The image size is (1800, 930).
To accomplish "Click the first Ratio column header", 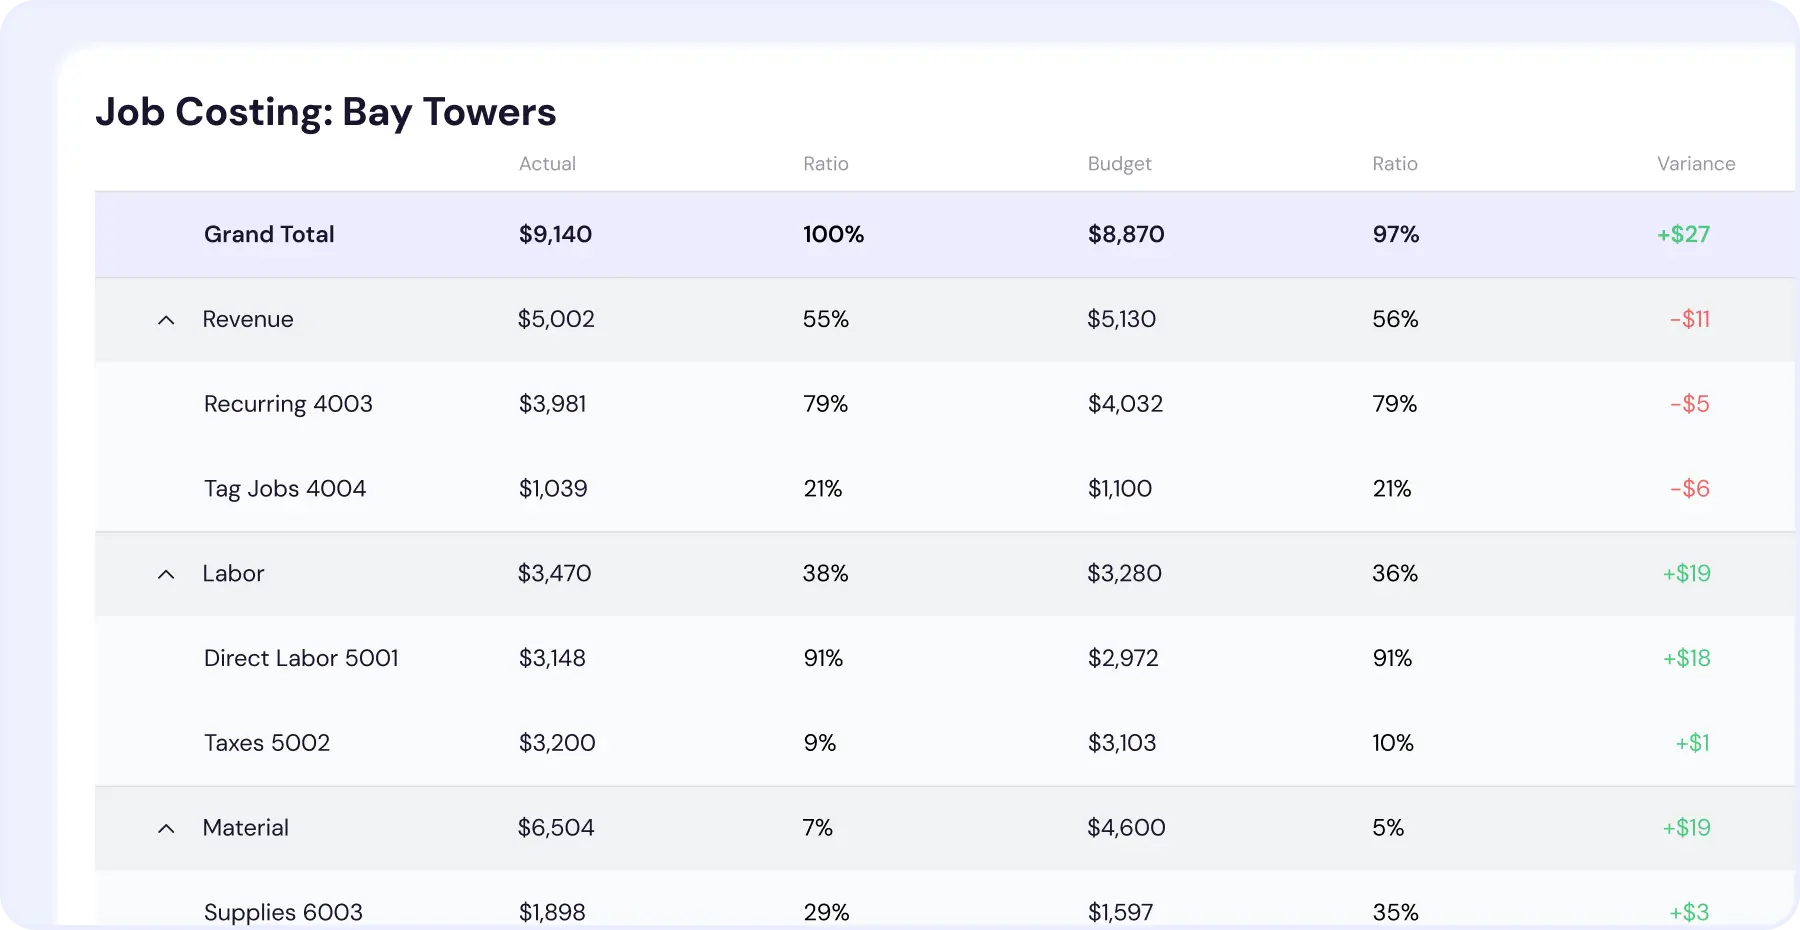I will [825, 164].
